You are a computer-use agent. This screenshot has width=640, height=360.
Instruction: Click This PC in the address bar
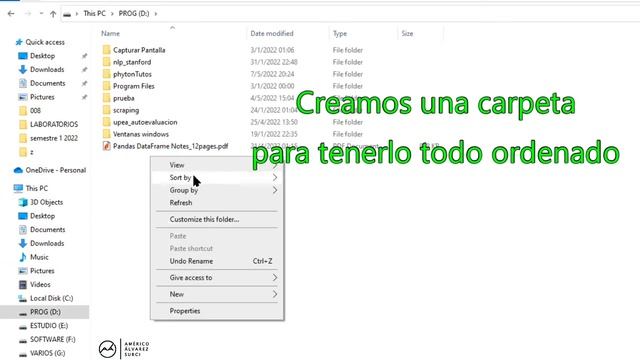point(94,13)
